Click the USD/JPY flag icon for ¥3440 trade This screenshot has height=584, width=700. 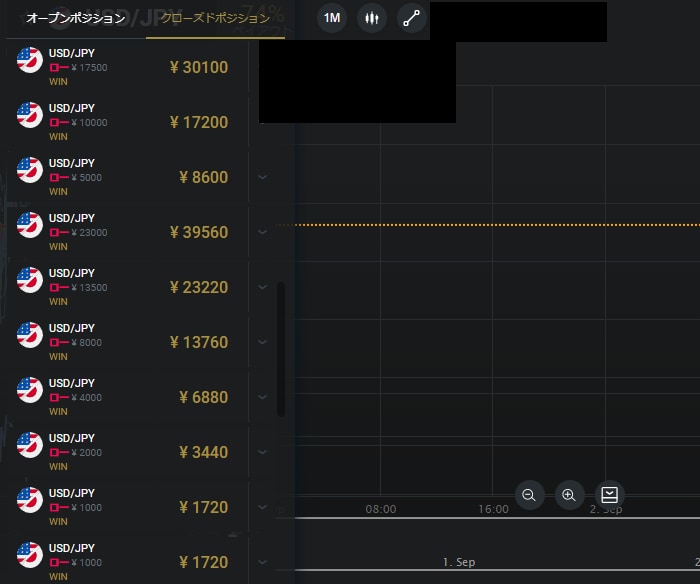pos(30,444)
